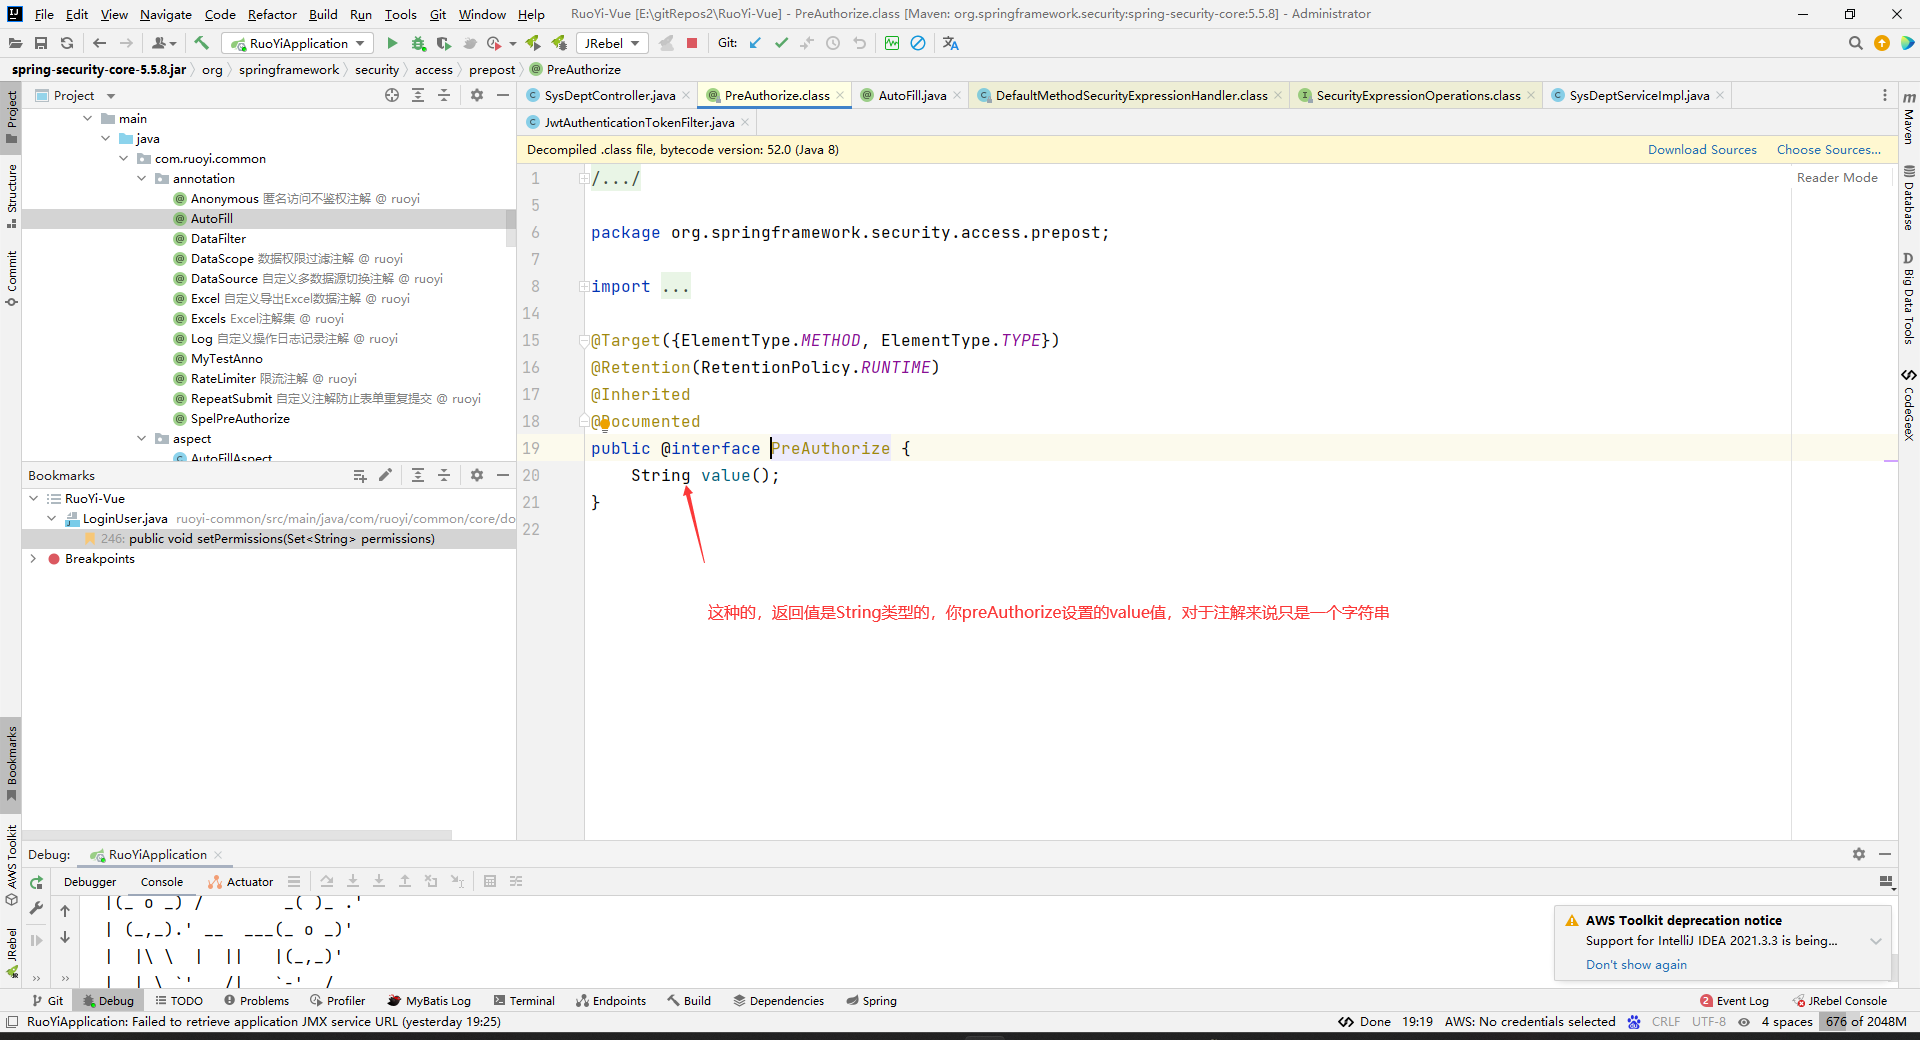Open the Tools menu
Image resolution: width=1920 pixels, height=1040 pixels.
click(400, 14)
